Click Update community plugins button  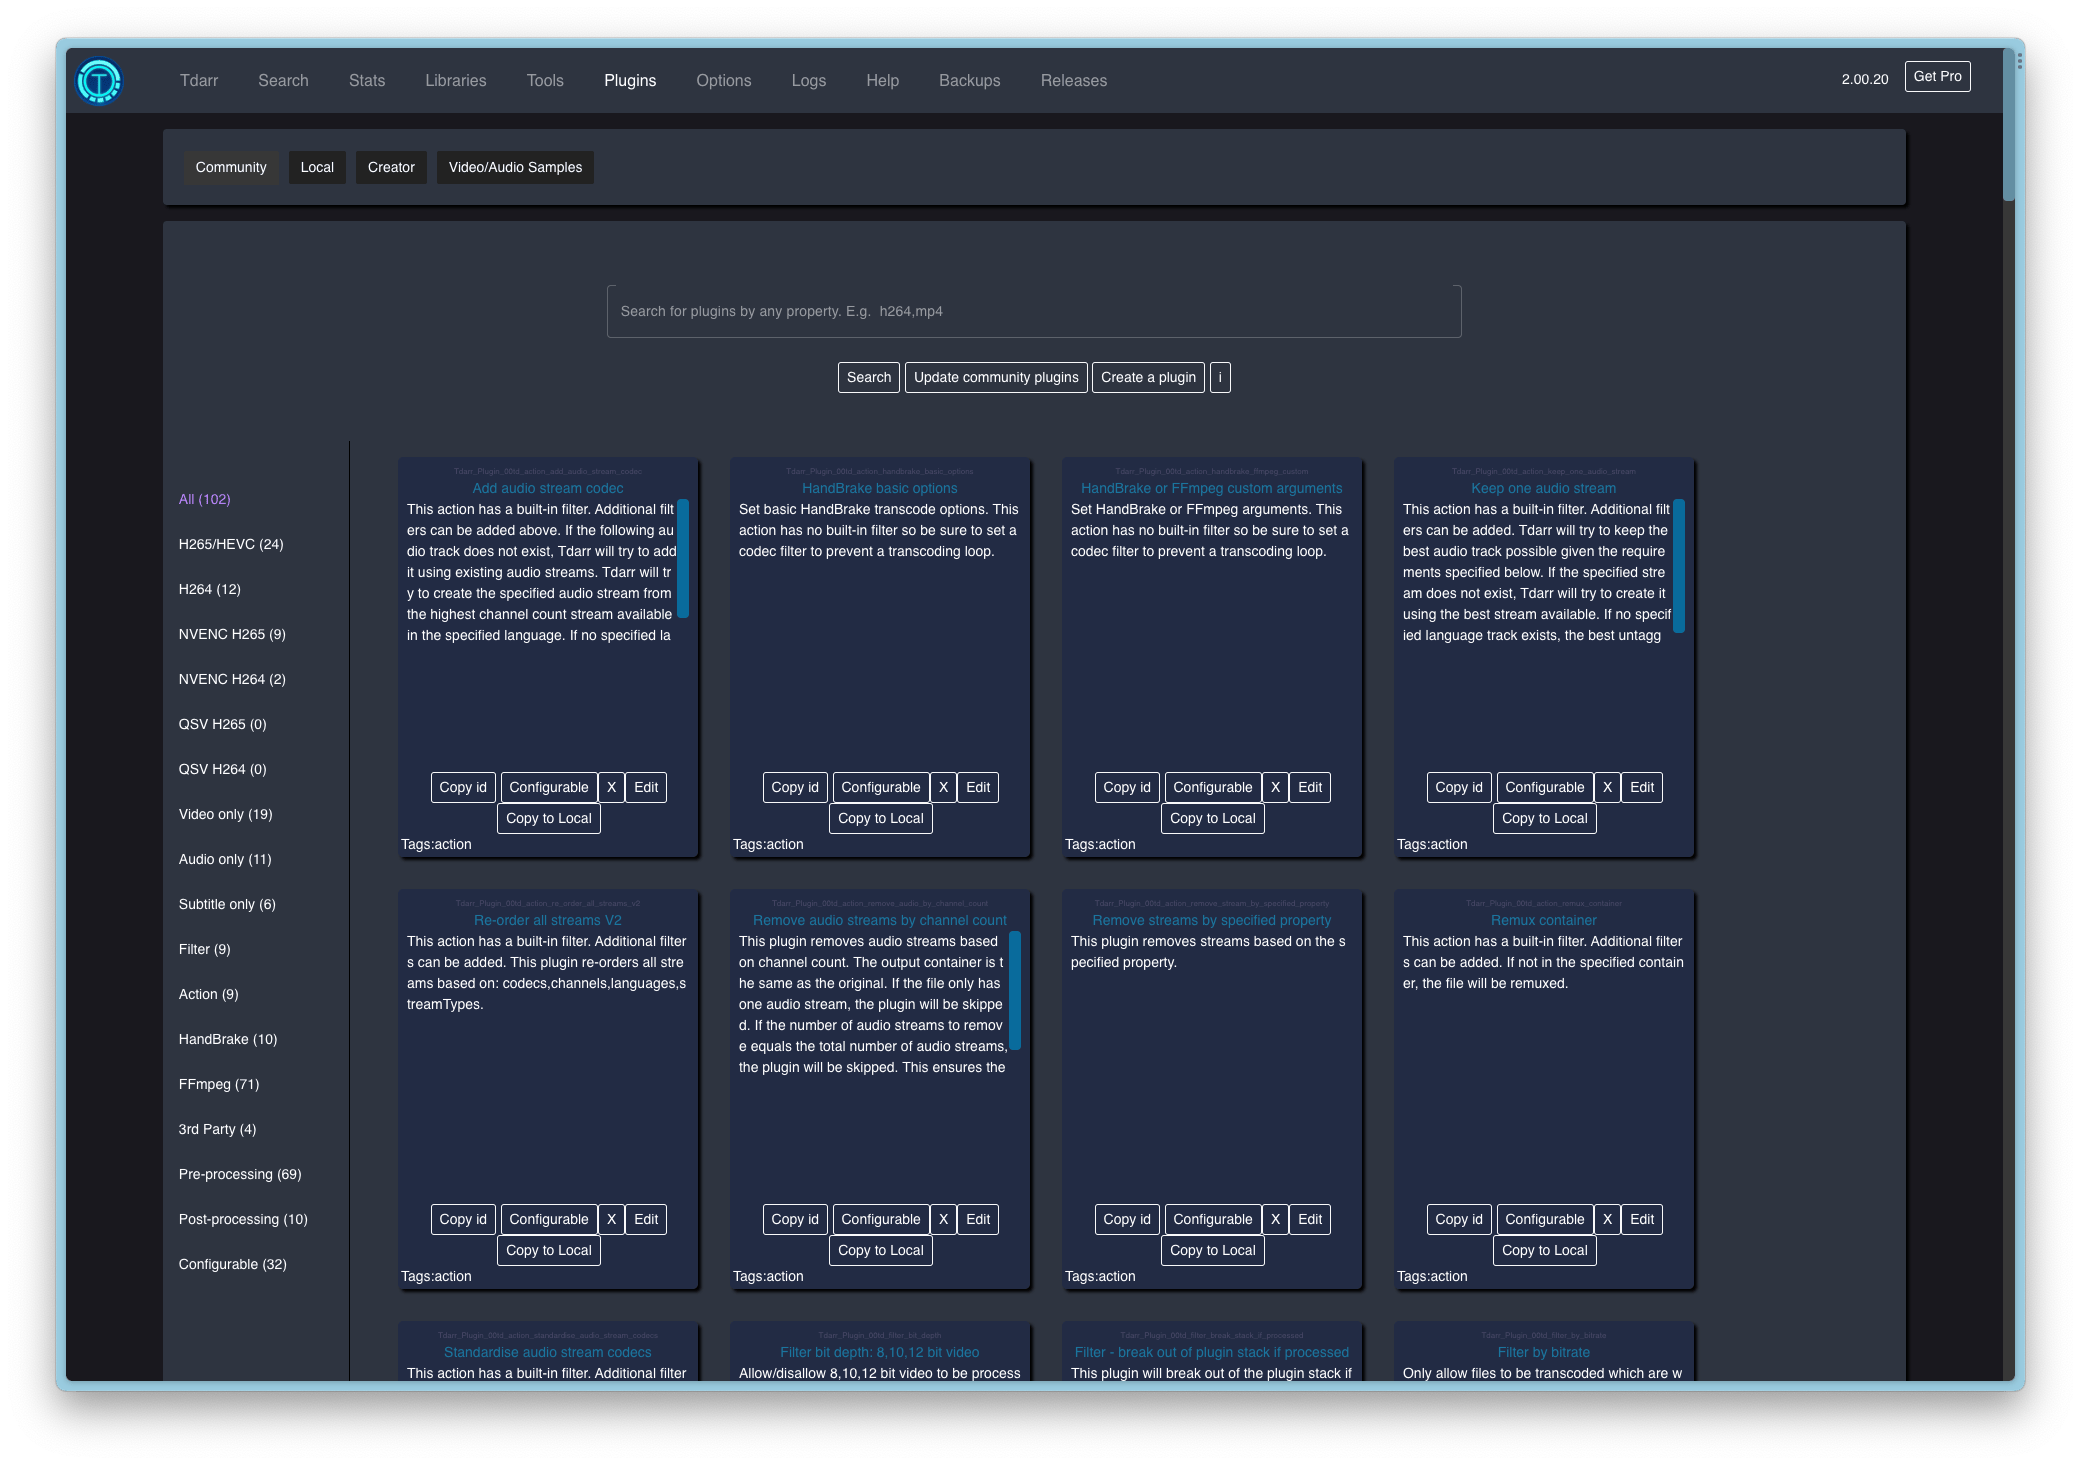tap(996, 377)
